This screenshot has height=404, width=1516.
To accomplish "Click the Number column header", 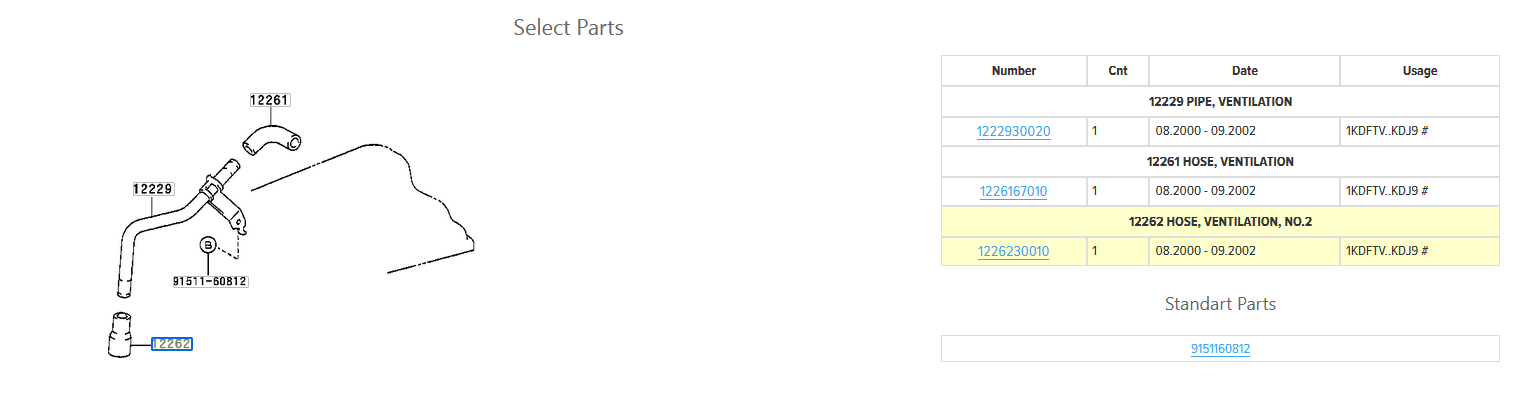I will click(x=1014, y=71).
